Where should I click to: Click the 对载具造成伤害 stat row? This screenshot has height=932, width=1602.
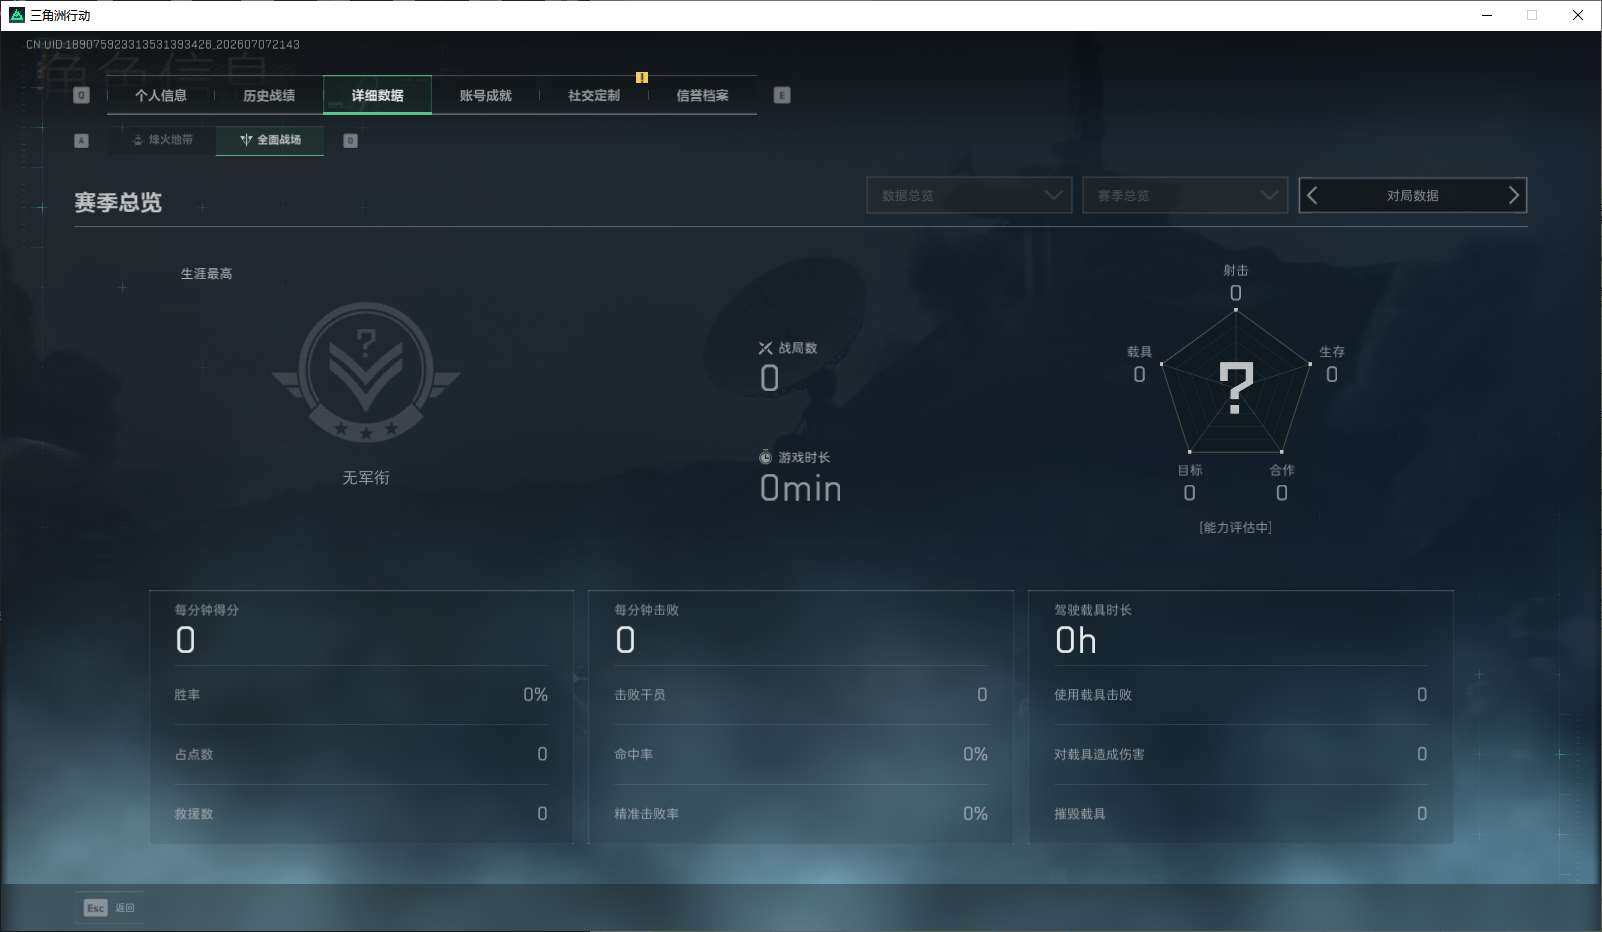click(x=1241, y=754)
